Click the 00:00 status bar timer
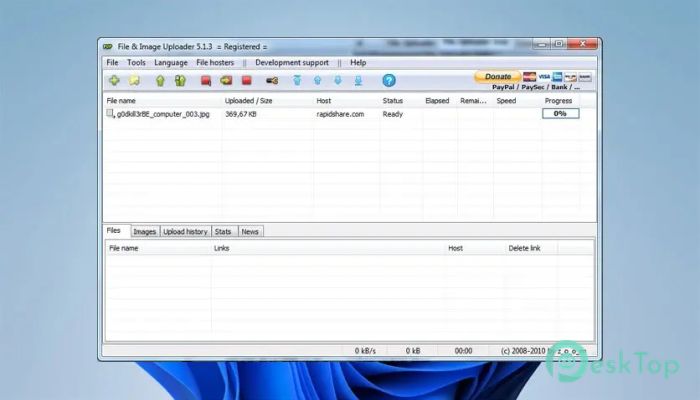This screenshot has width=700, height=400. 463,351
